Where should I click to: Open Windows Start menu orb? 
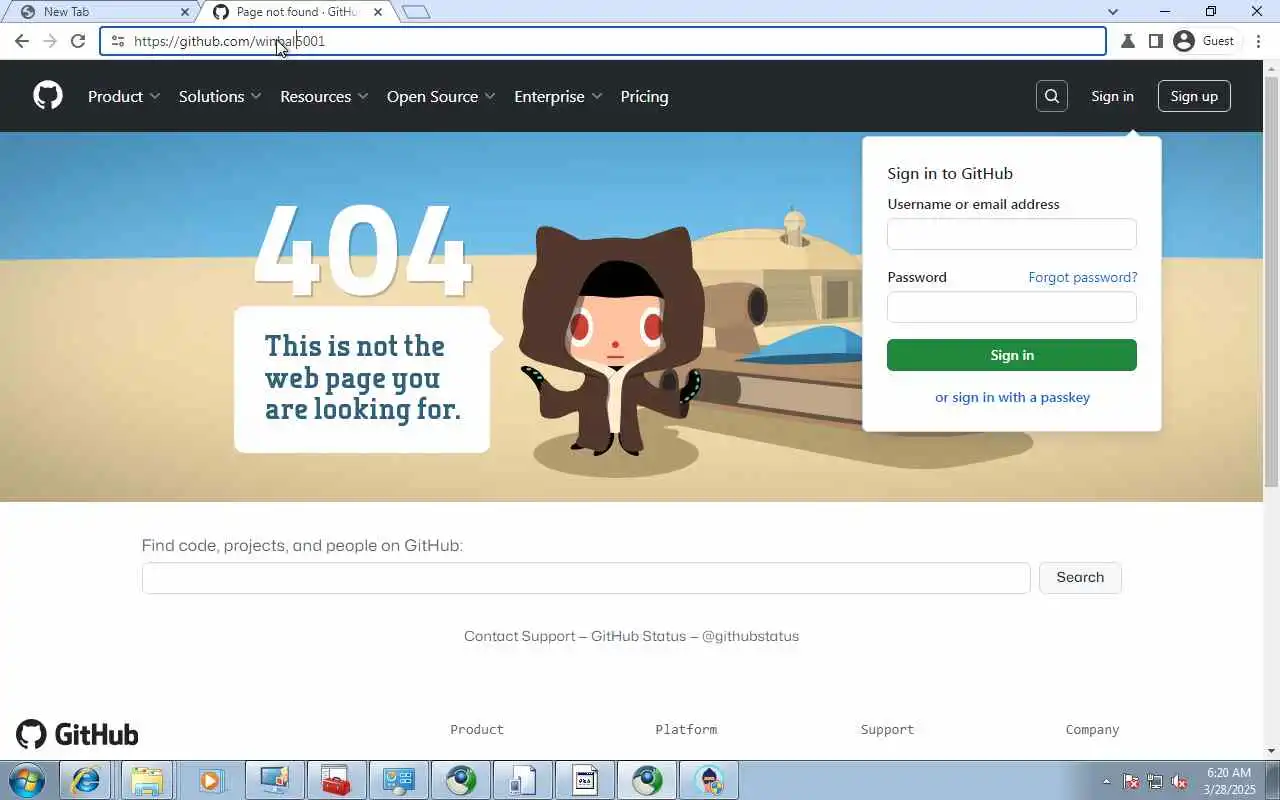pyautogui.click(x=27, y=780)
